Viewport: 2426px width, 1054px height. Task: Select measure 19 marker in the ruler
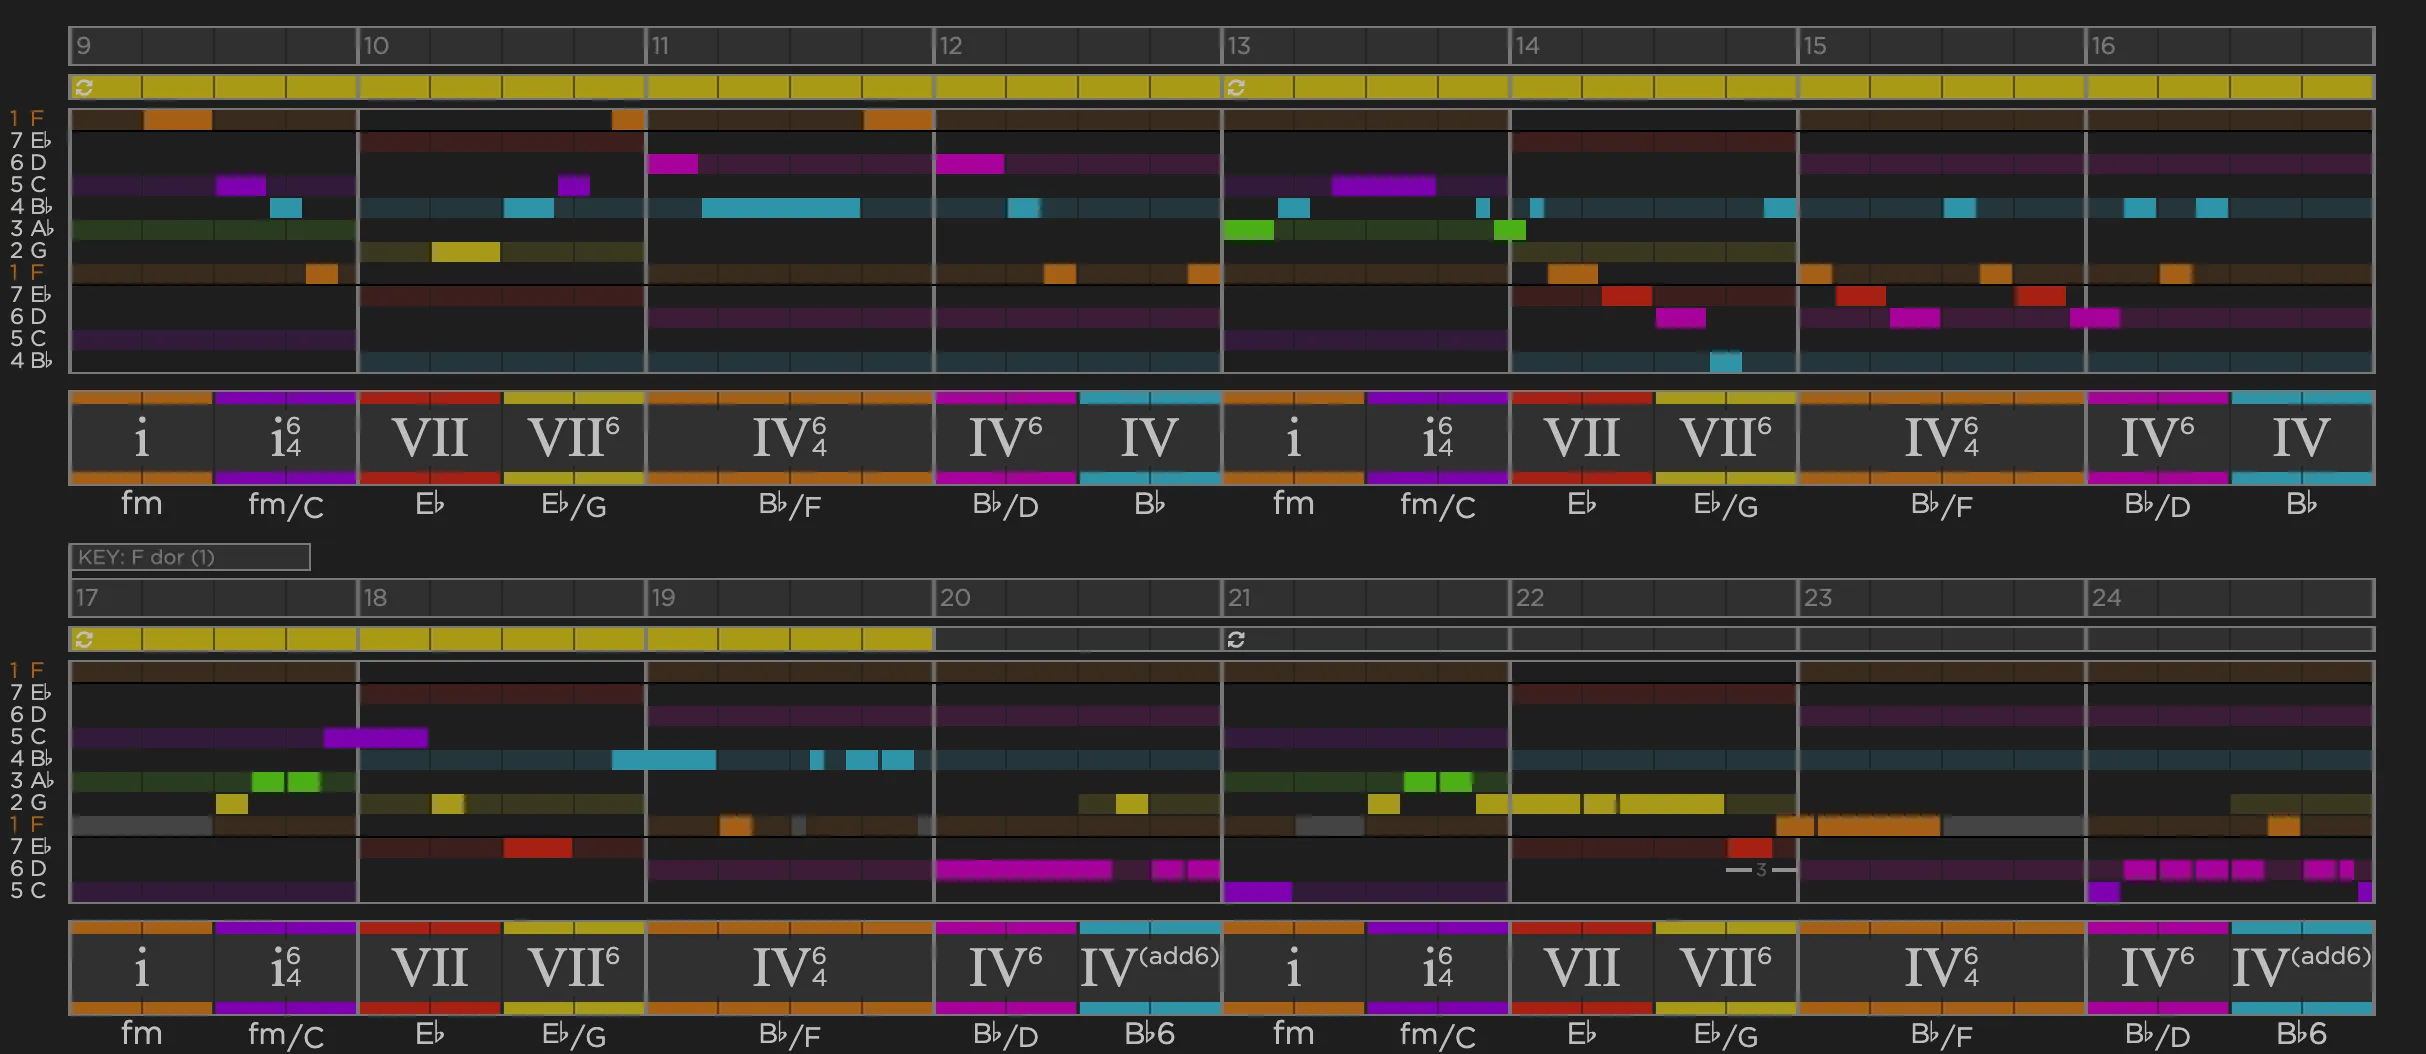coord(663,598)
